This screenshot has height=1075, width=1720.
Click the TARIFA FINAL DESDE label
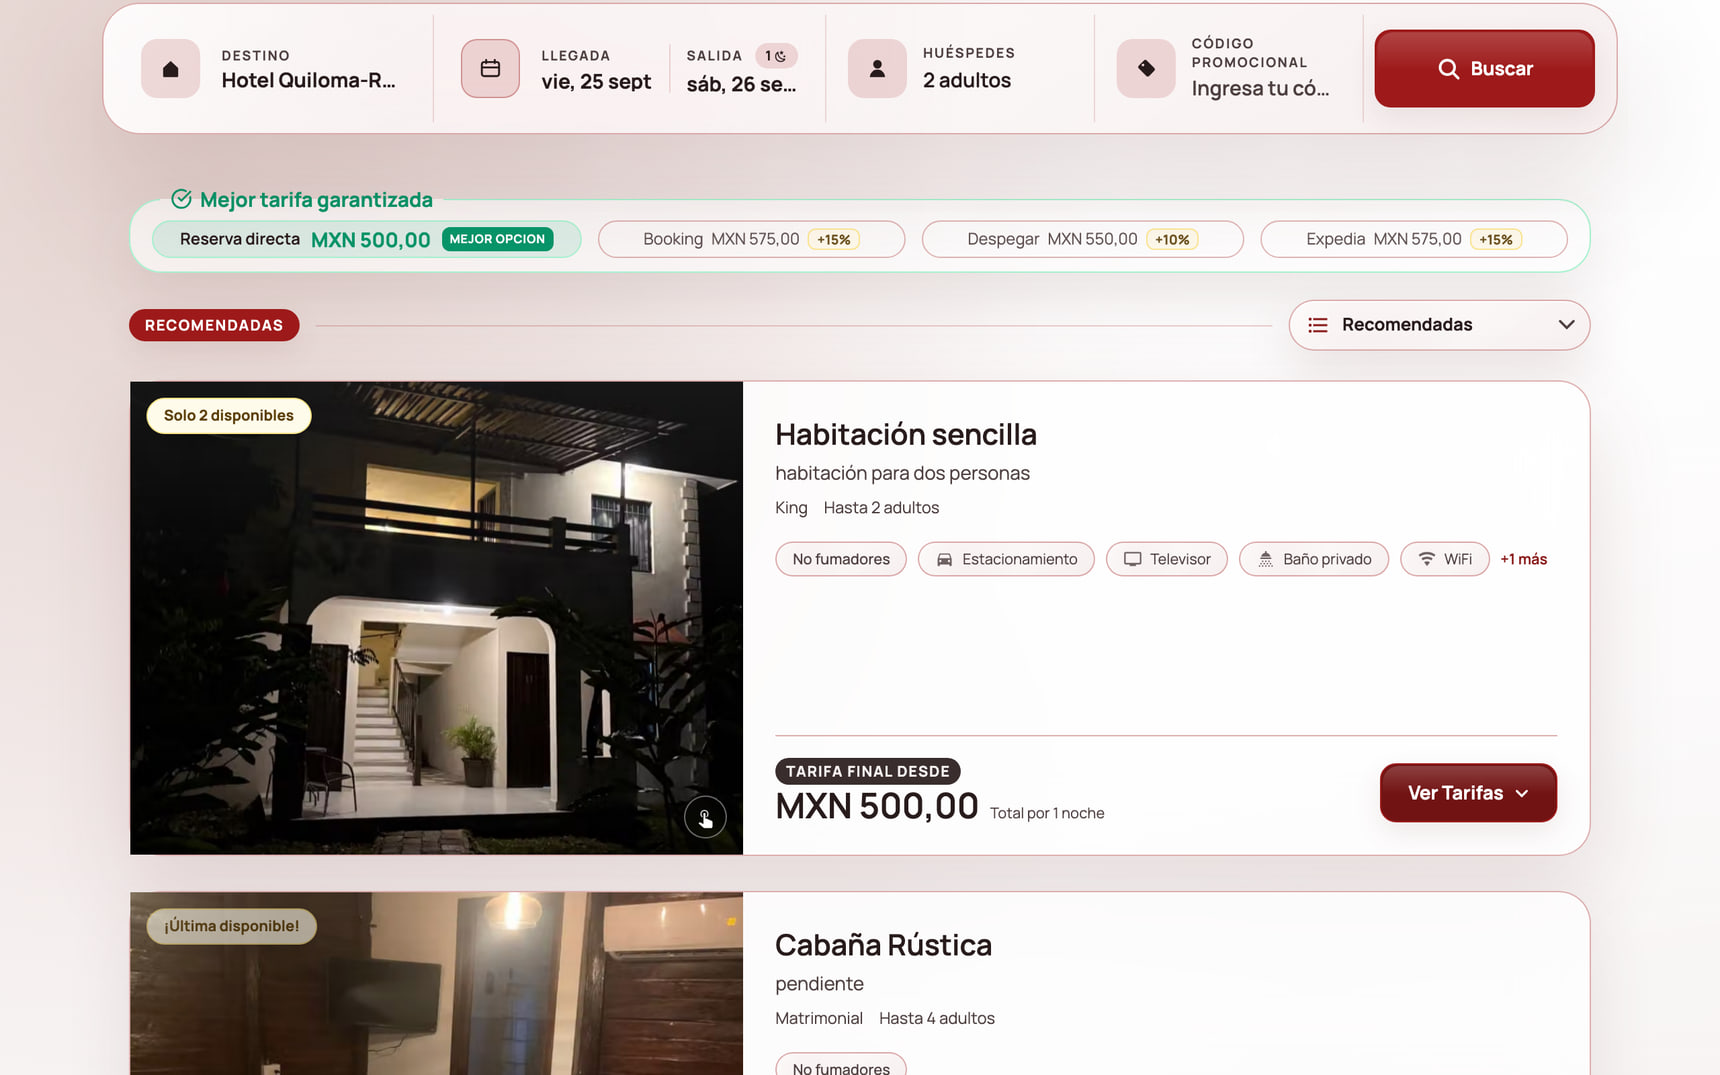[868, 771]
